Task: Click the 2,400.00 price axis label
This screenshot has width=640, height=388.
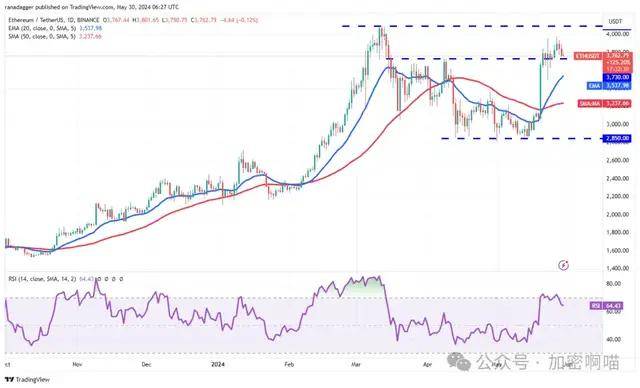Action: click(x=617, y=178)
